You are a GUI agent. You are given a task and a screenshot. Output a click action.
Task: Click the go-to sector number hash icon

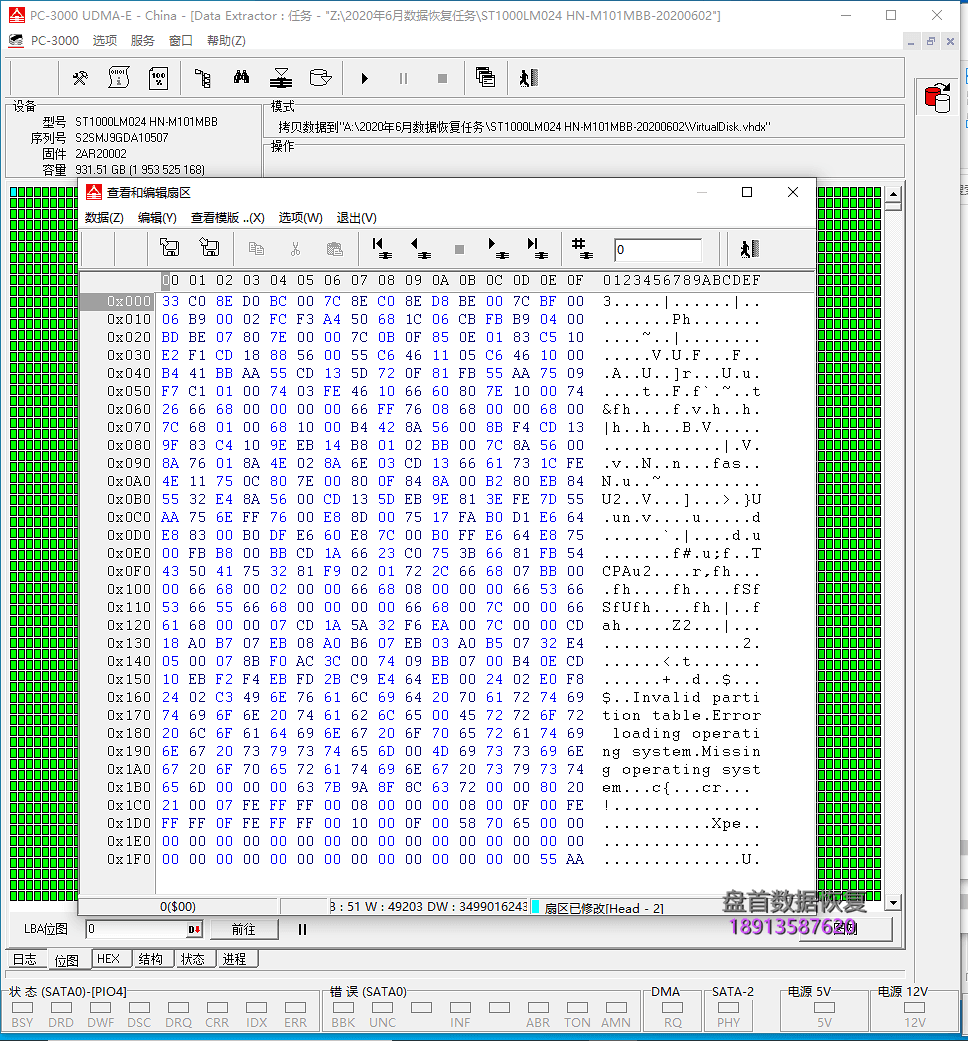click(582, 248)
